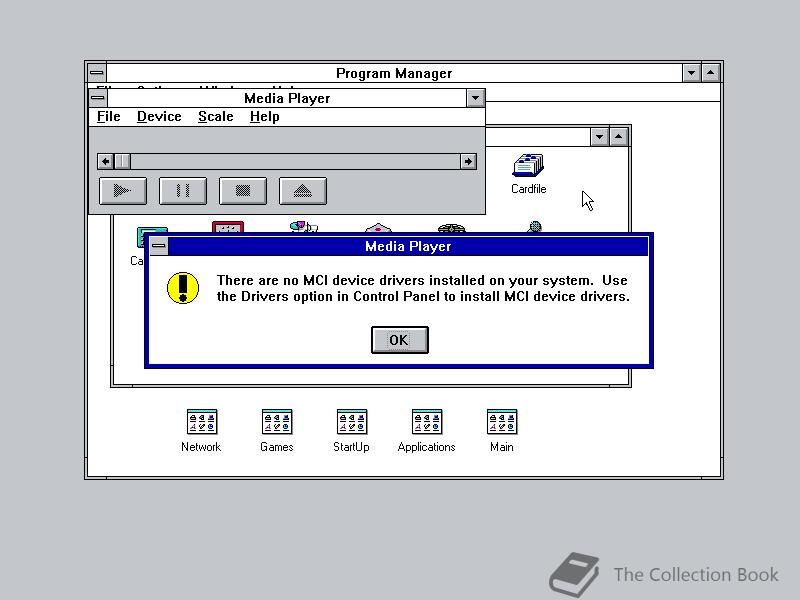
Task: Maximize the Program Manager window
Action: coord(711,73)
